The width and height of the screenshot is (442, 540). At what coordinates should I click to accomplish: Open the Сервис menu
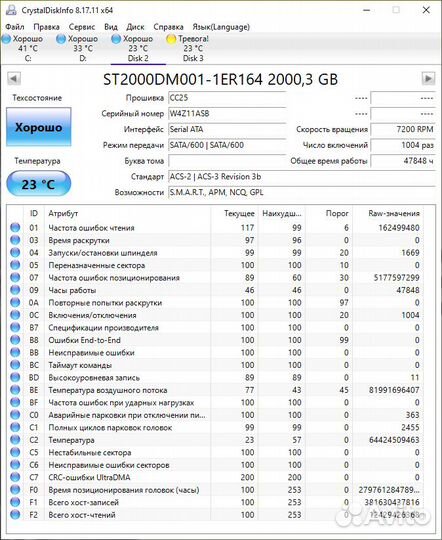82,27
